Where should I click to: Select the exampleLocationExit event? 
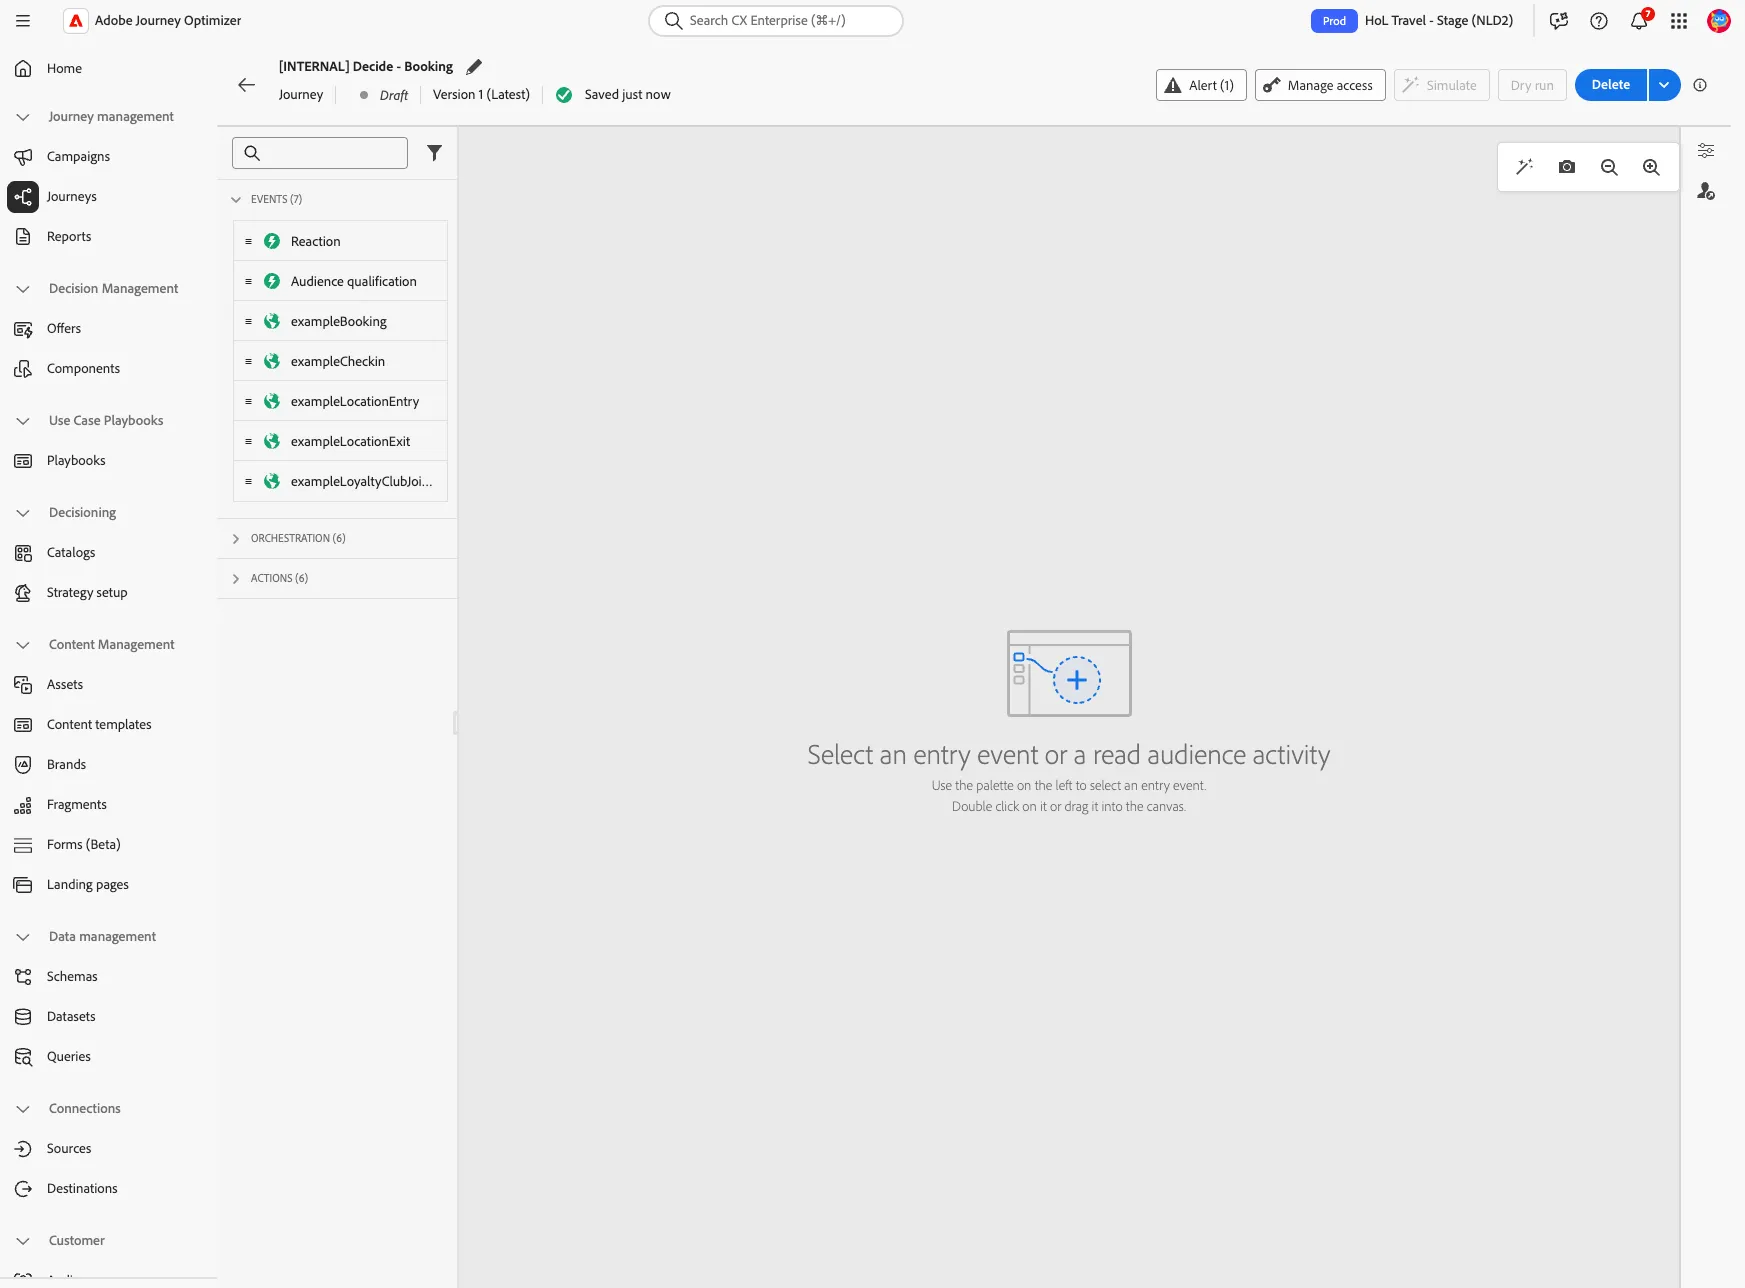[x=340, y=441]
